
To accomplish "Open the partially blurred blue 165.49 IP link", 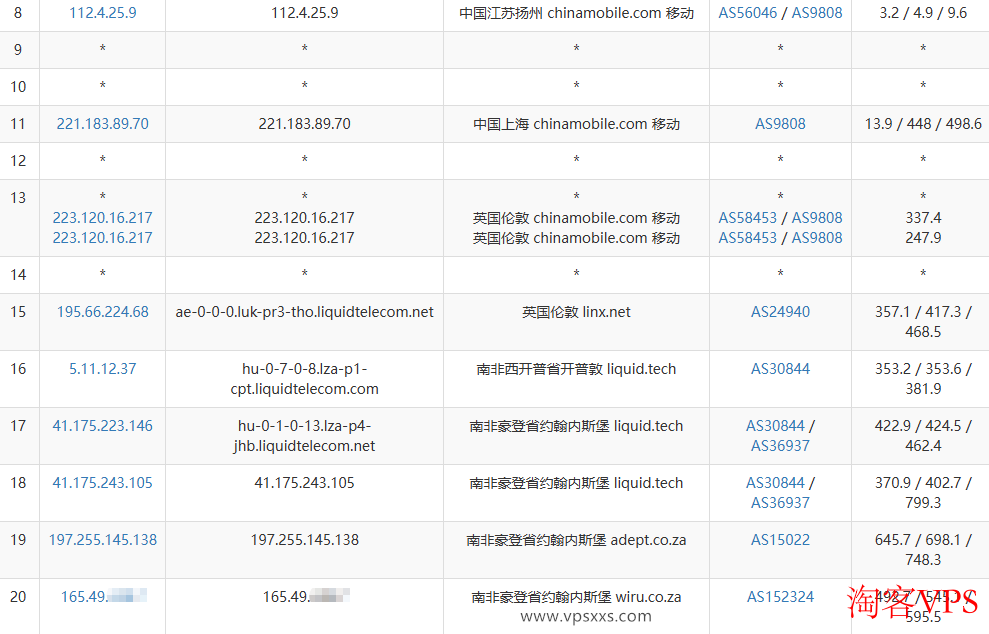I will click(x=103, y=596).
